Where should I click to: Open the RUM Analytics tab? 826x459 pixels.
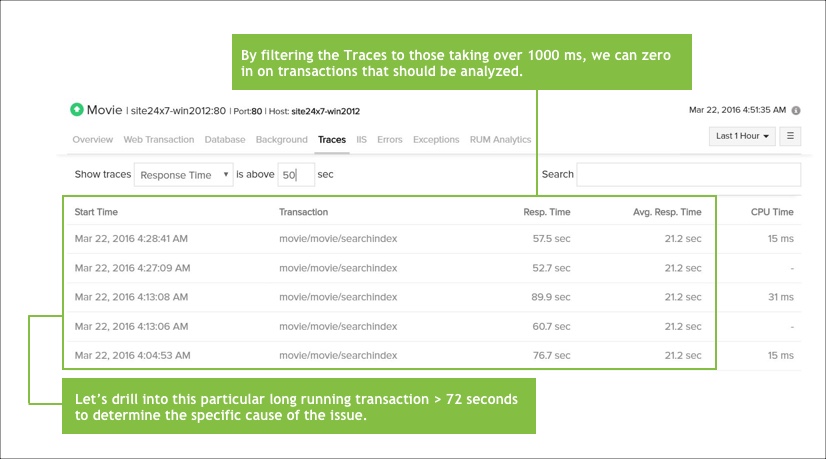(500, 140)
